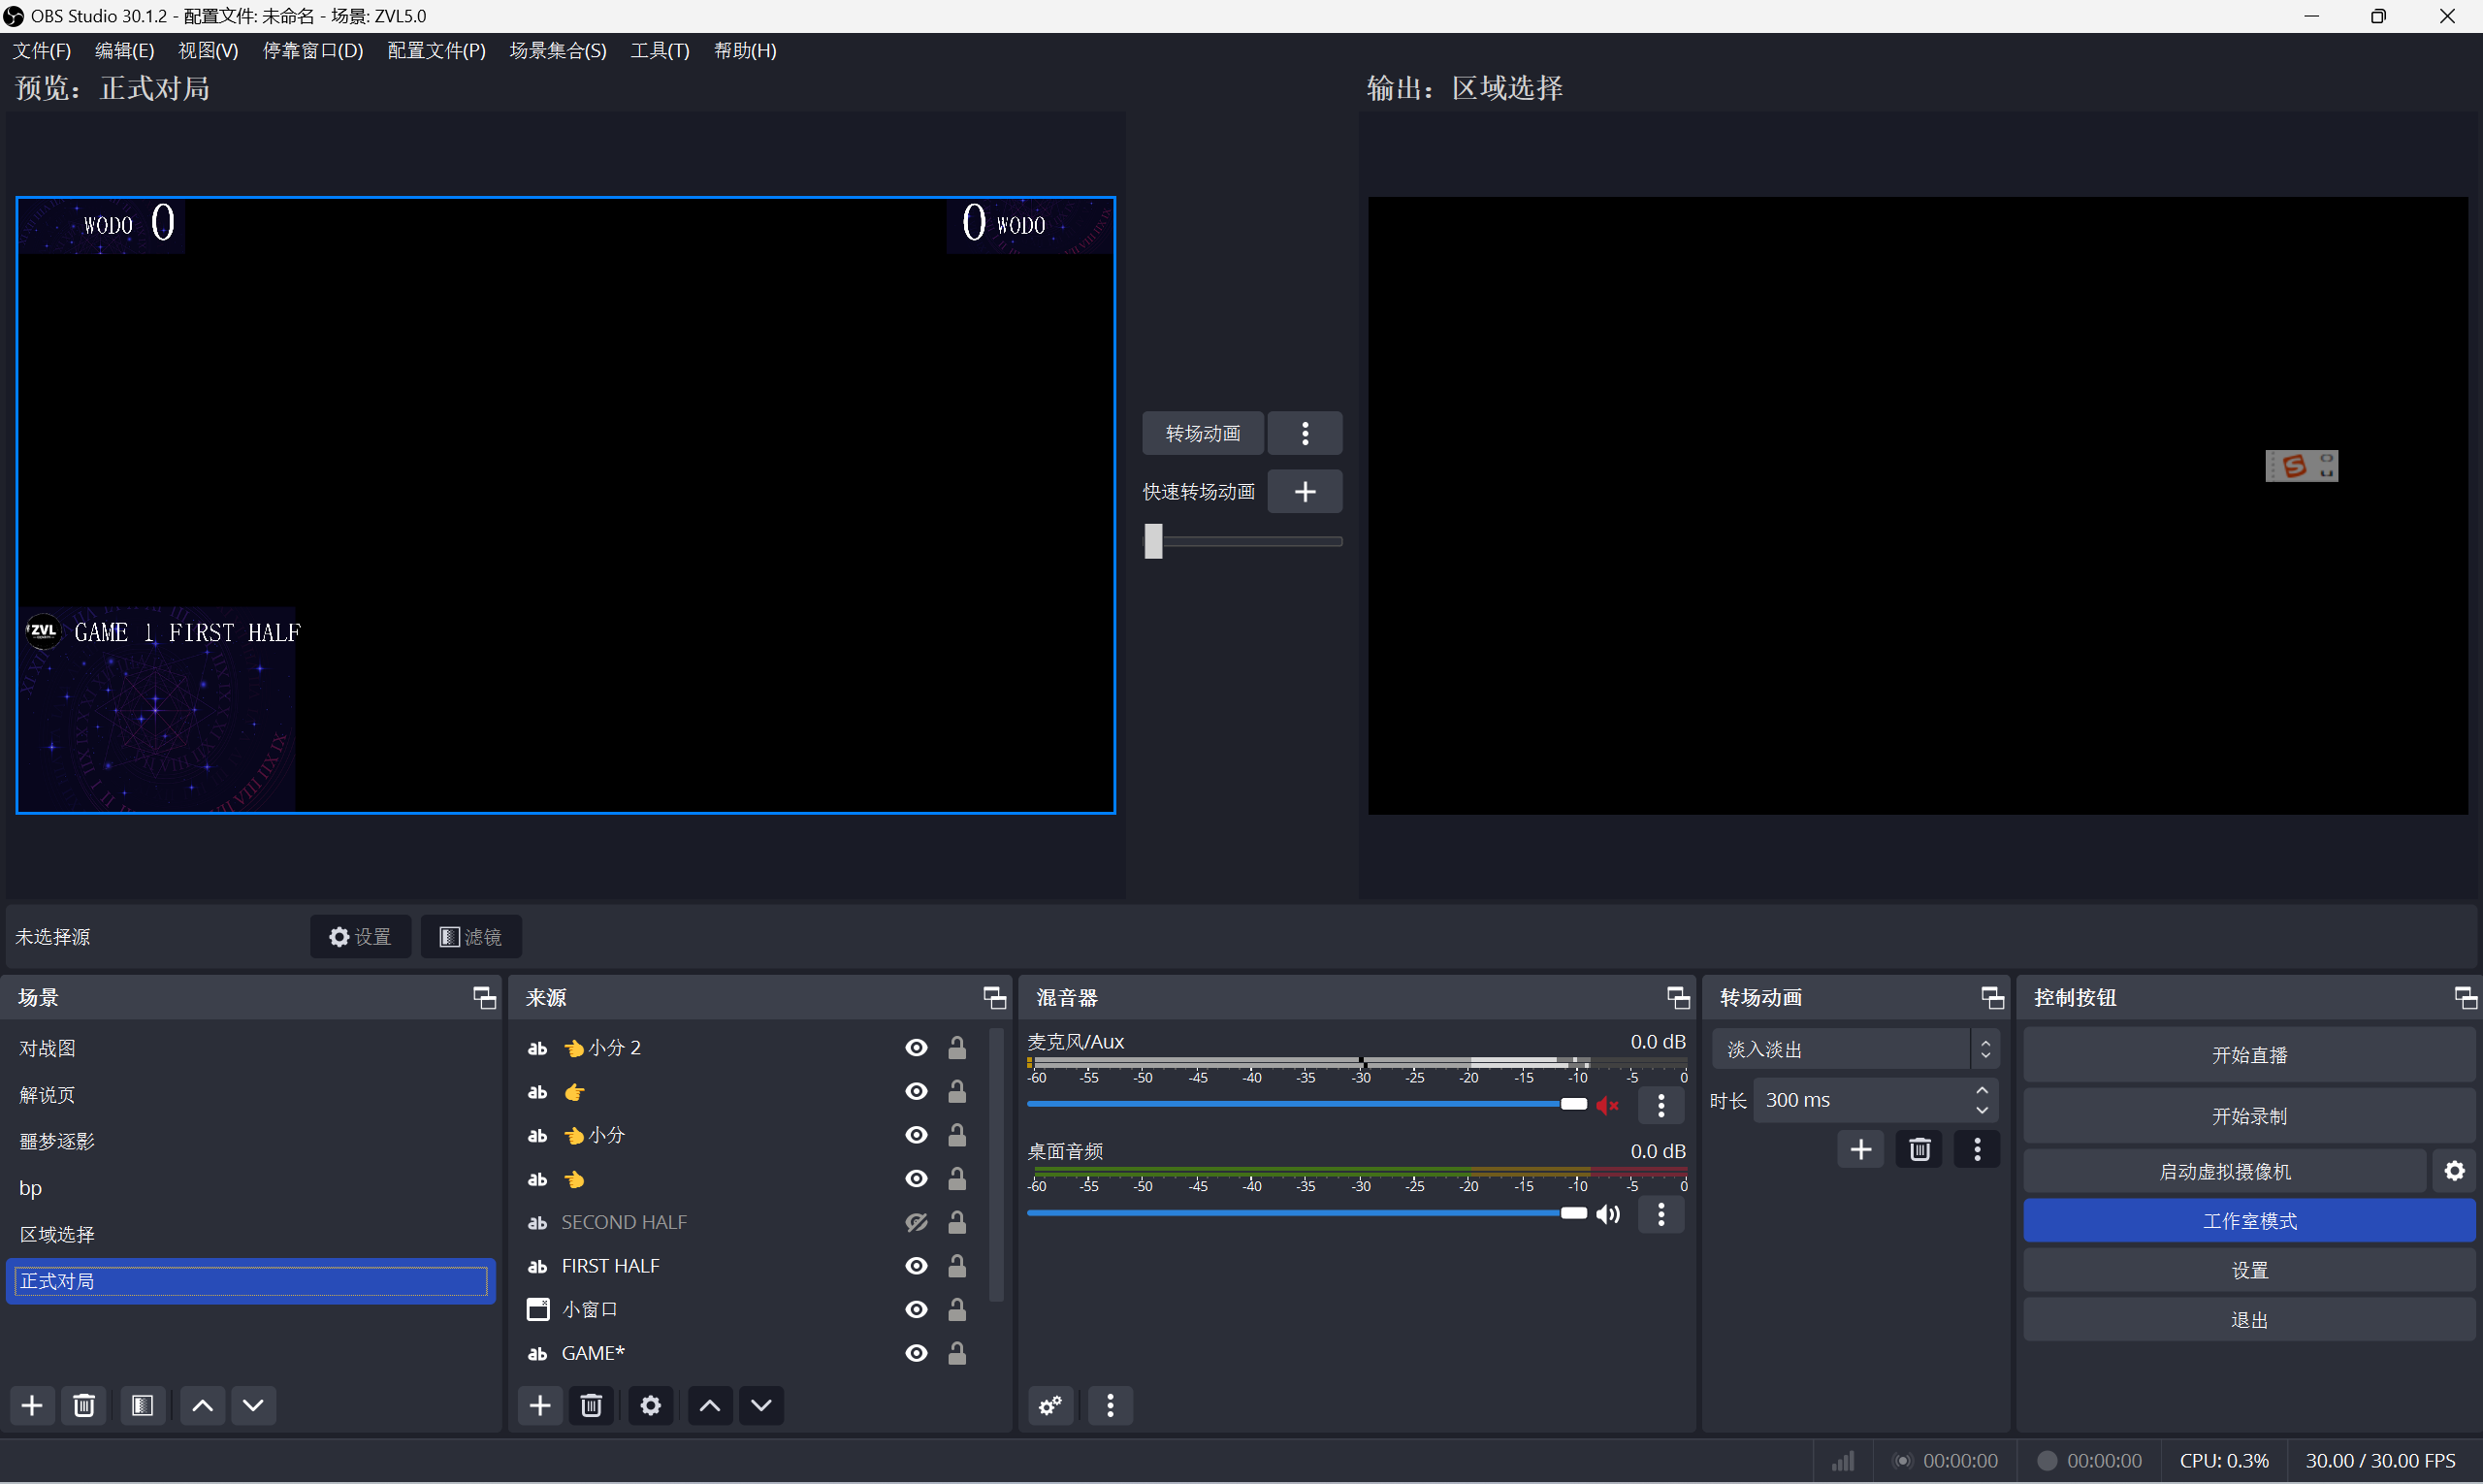Image resolution: width=2483 pixels, height=1484 pixels.
Task: Open the 淡入淡出 transition dropdown
Action: pyautogui.click(x=1854, y=1049)
